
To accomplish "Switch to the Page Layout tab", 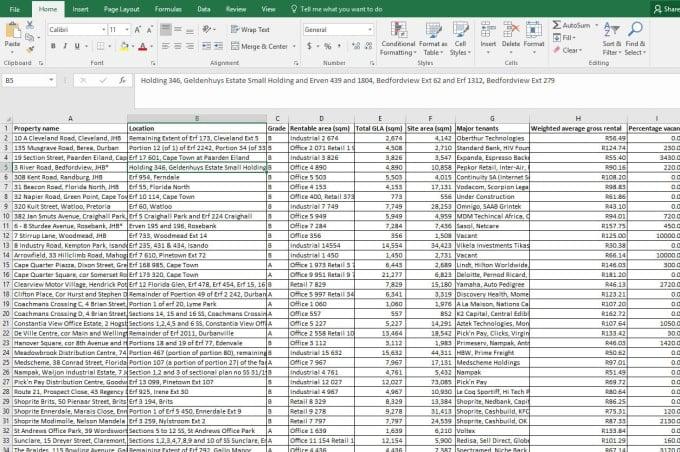I will click(124, 8).
